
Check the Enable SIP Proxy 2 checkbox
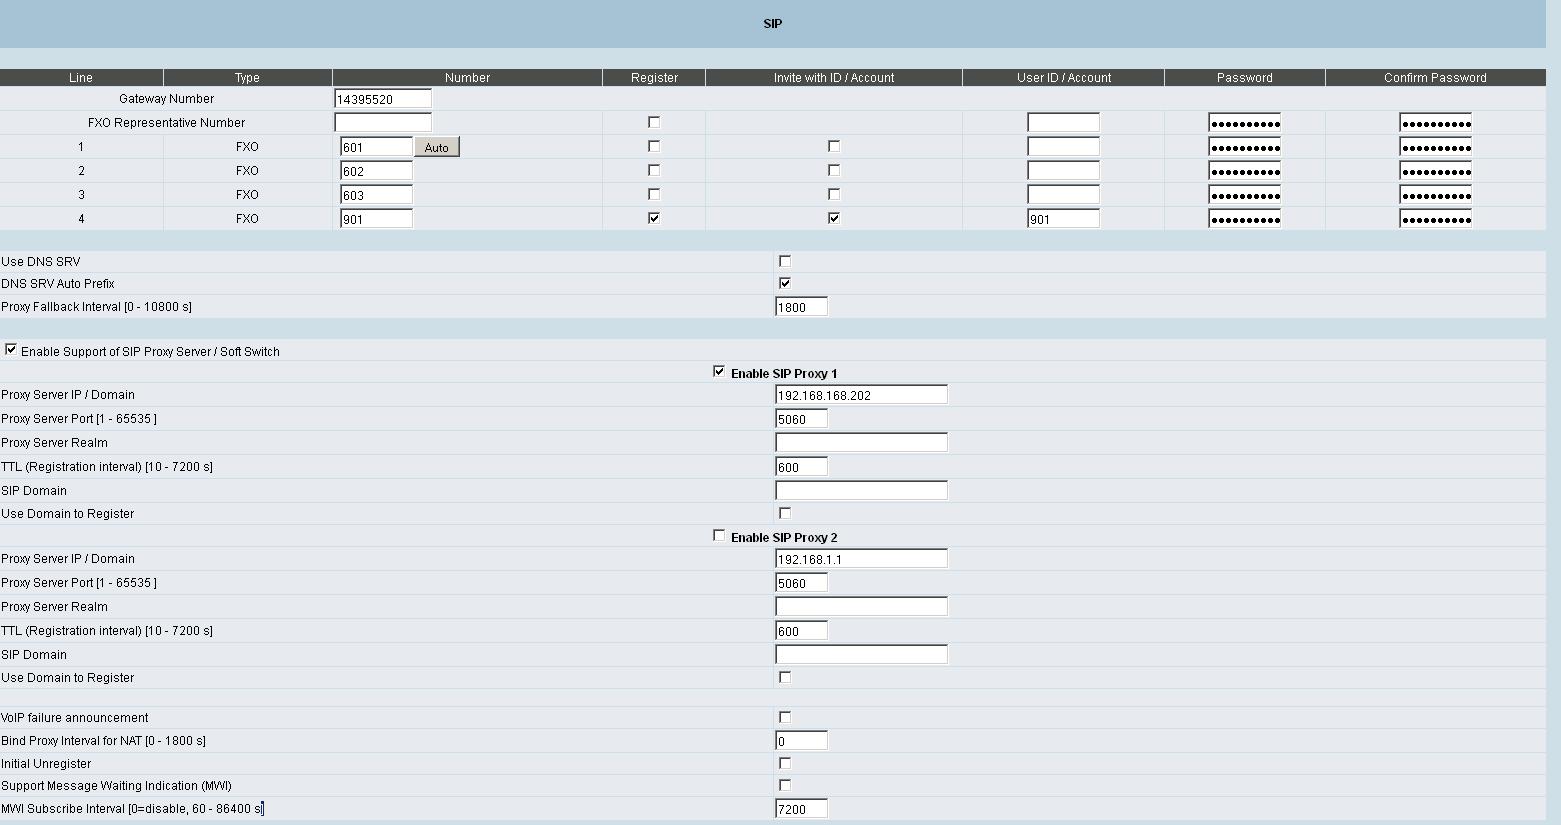point(719,536)
